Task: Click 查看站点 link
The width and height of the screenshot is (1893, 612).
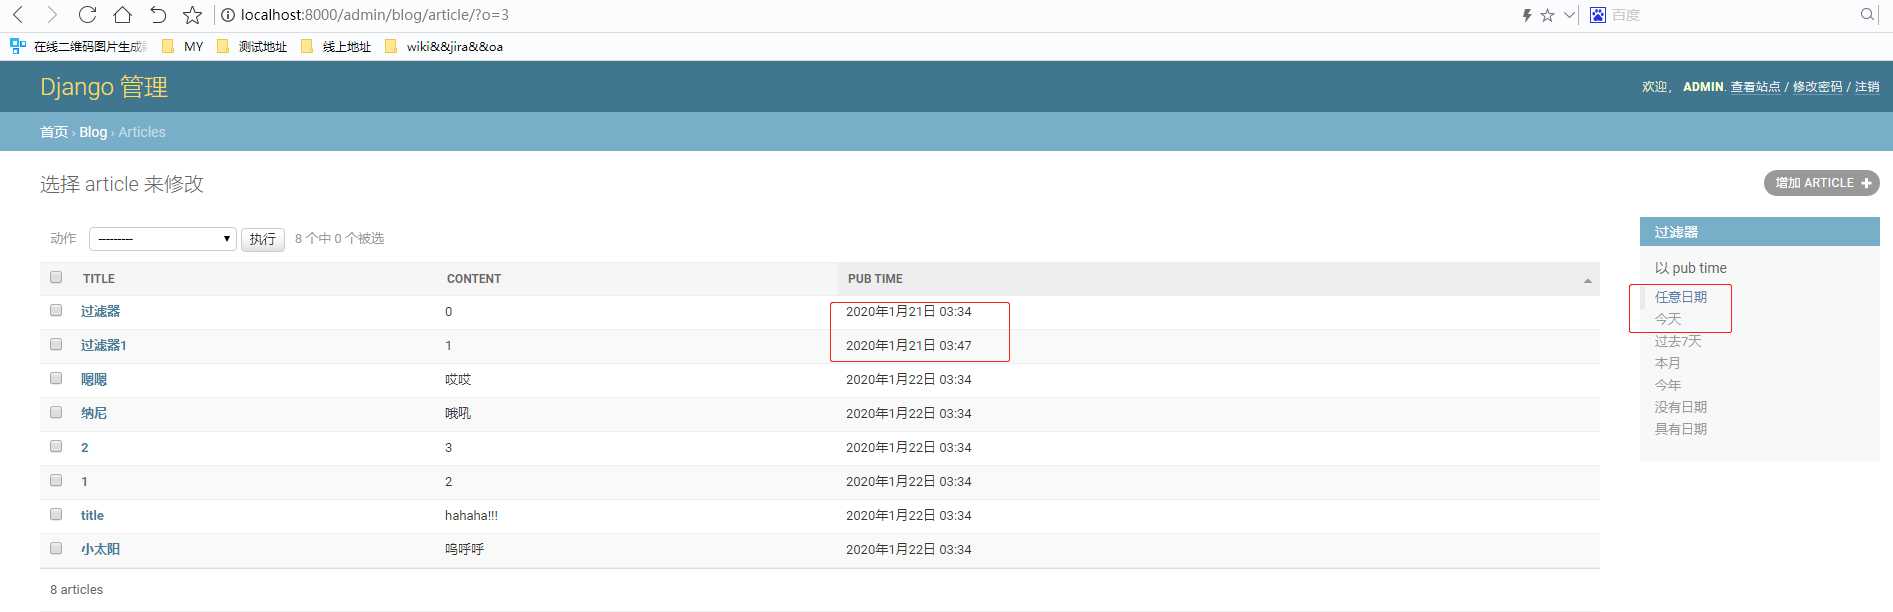Action: tap(1755, 87)
